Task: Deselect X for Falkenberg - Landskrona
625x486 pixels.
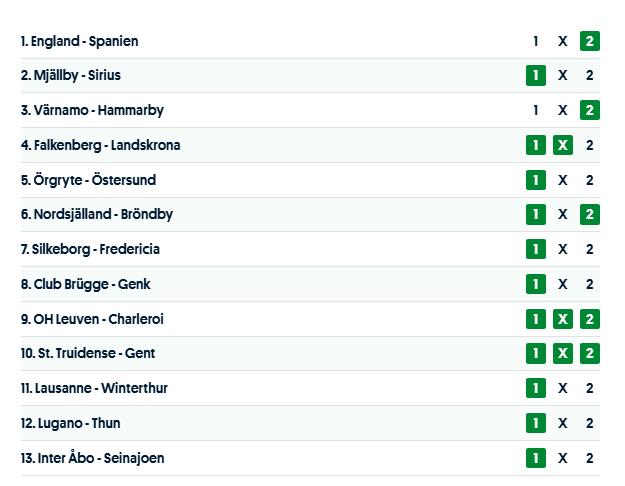Action: coord(563,145)
